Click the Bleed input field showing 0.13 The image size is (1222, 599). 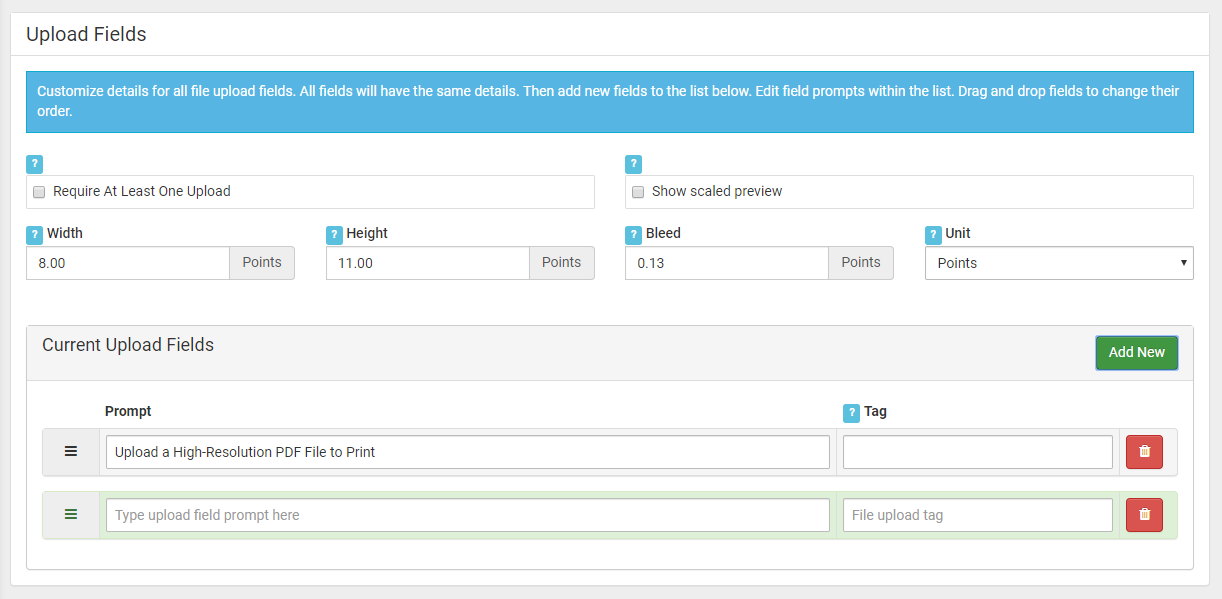[727, 263]
